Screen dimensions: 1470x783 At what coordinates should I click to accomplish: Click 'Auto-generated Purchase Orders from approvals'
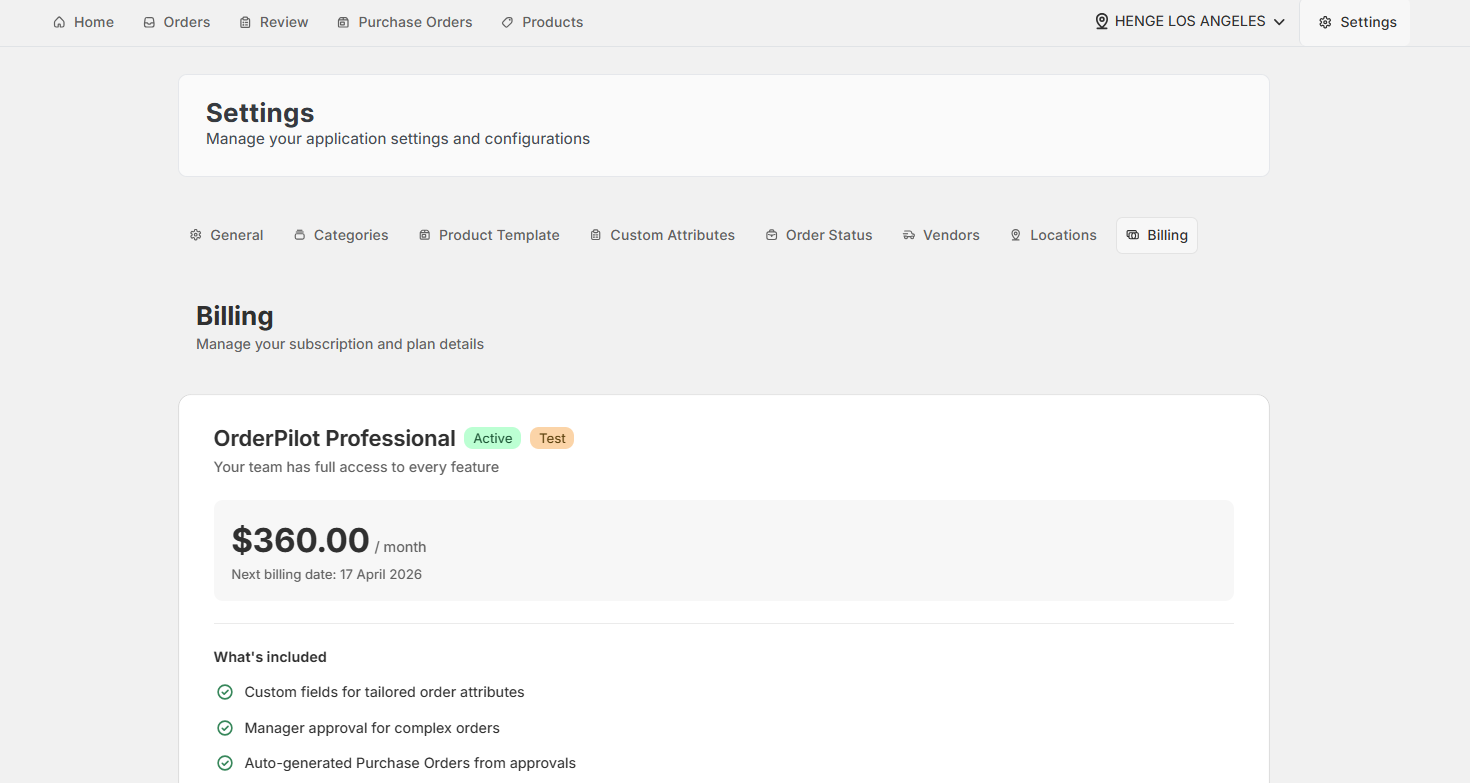[x=410, y=763]
